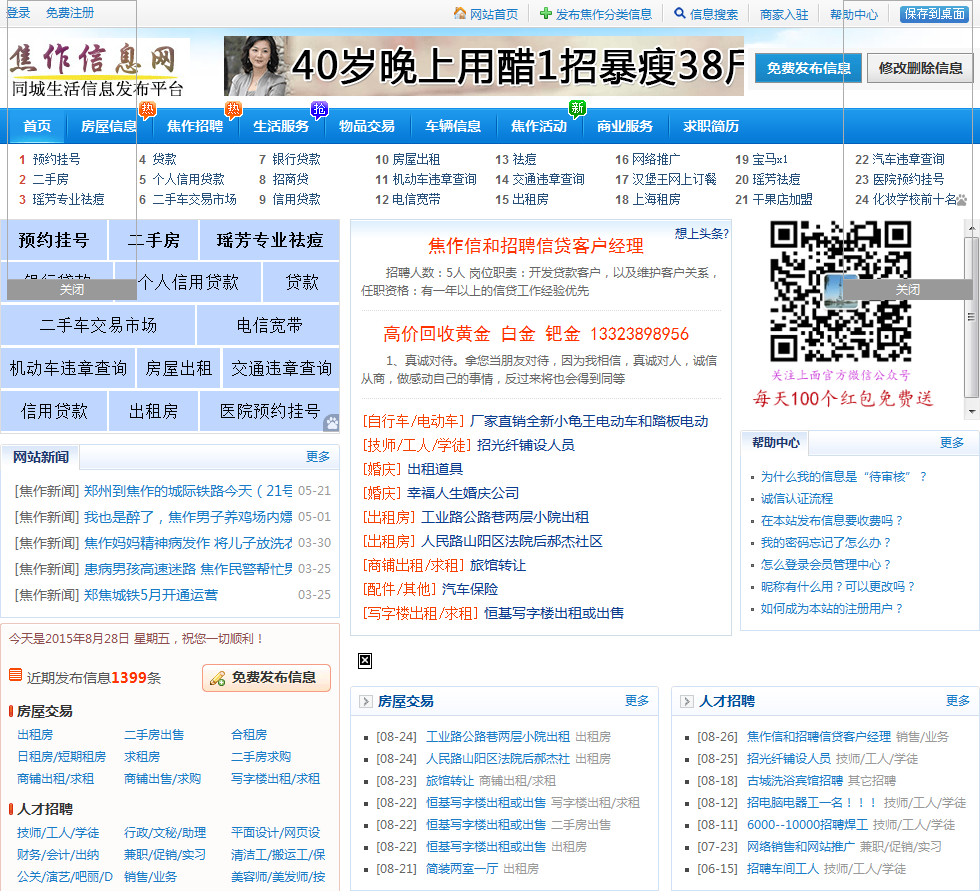Image resolution: width=980 pixels, height=891 pixels.
Task: Click the home icon beside 网站首页
Action: [x=459, y=13]
